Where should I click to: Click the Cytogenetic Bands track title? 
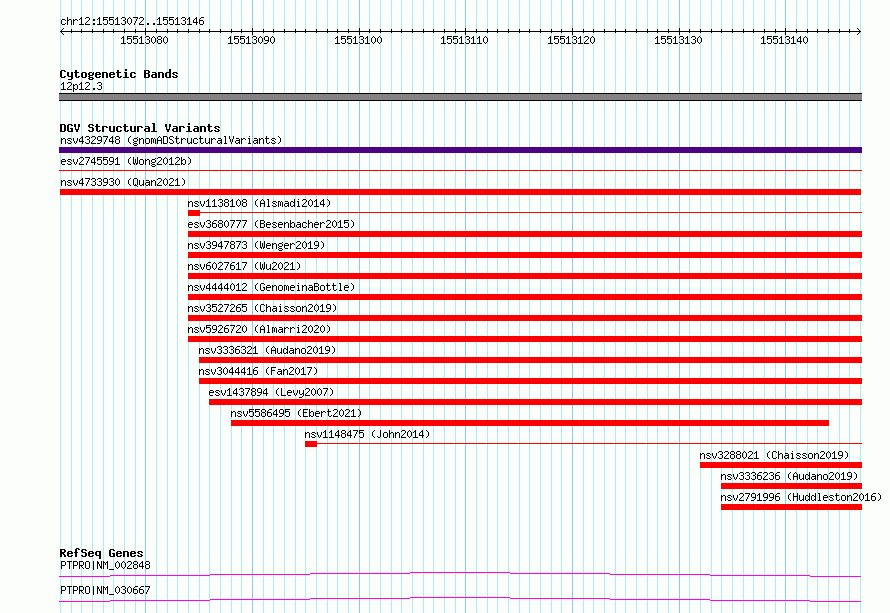[119, 74]
